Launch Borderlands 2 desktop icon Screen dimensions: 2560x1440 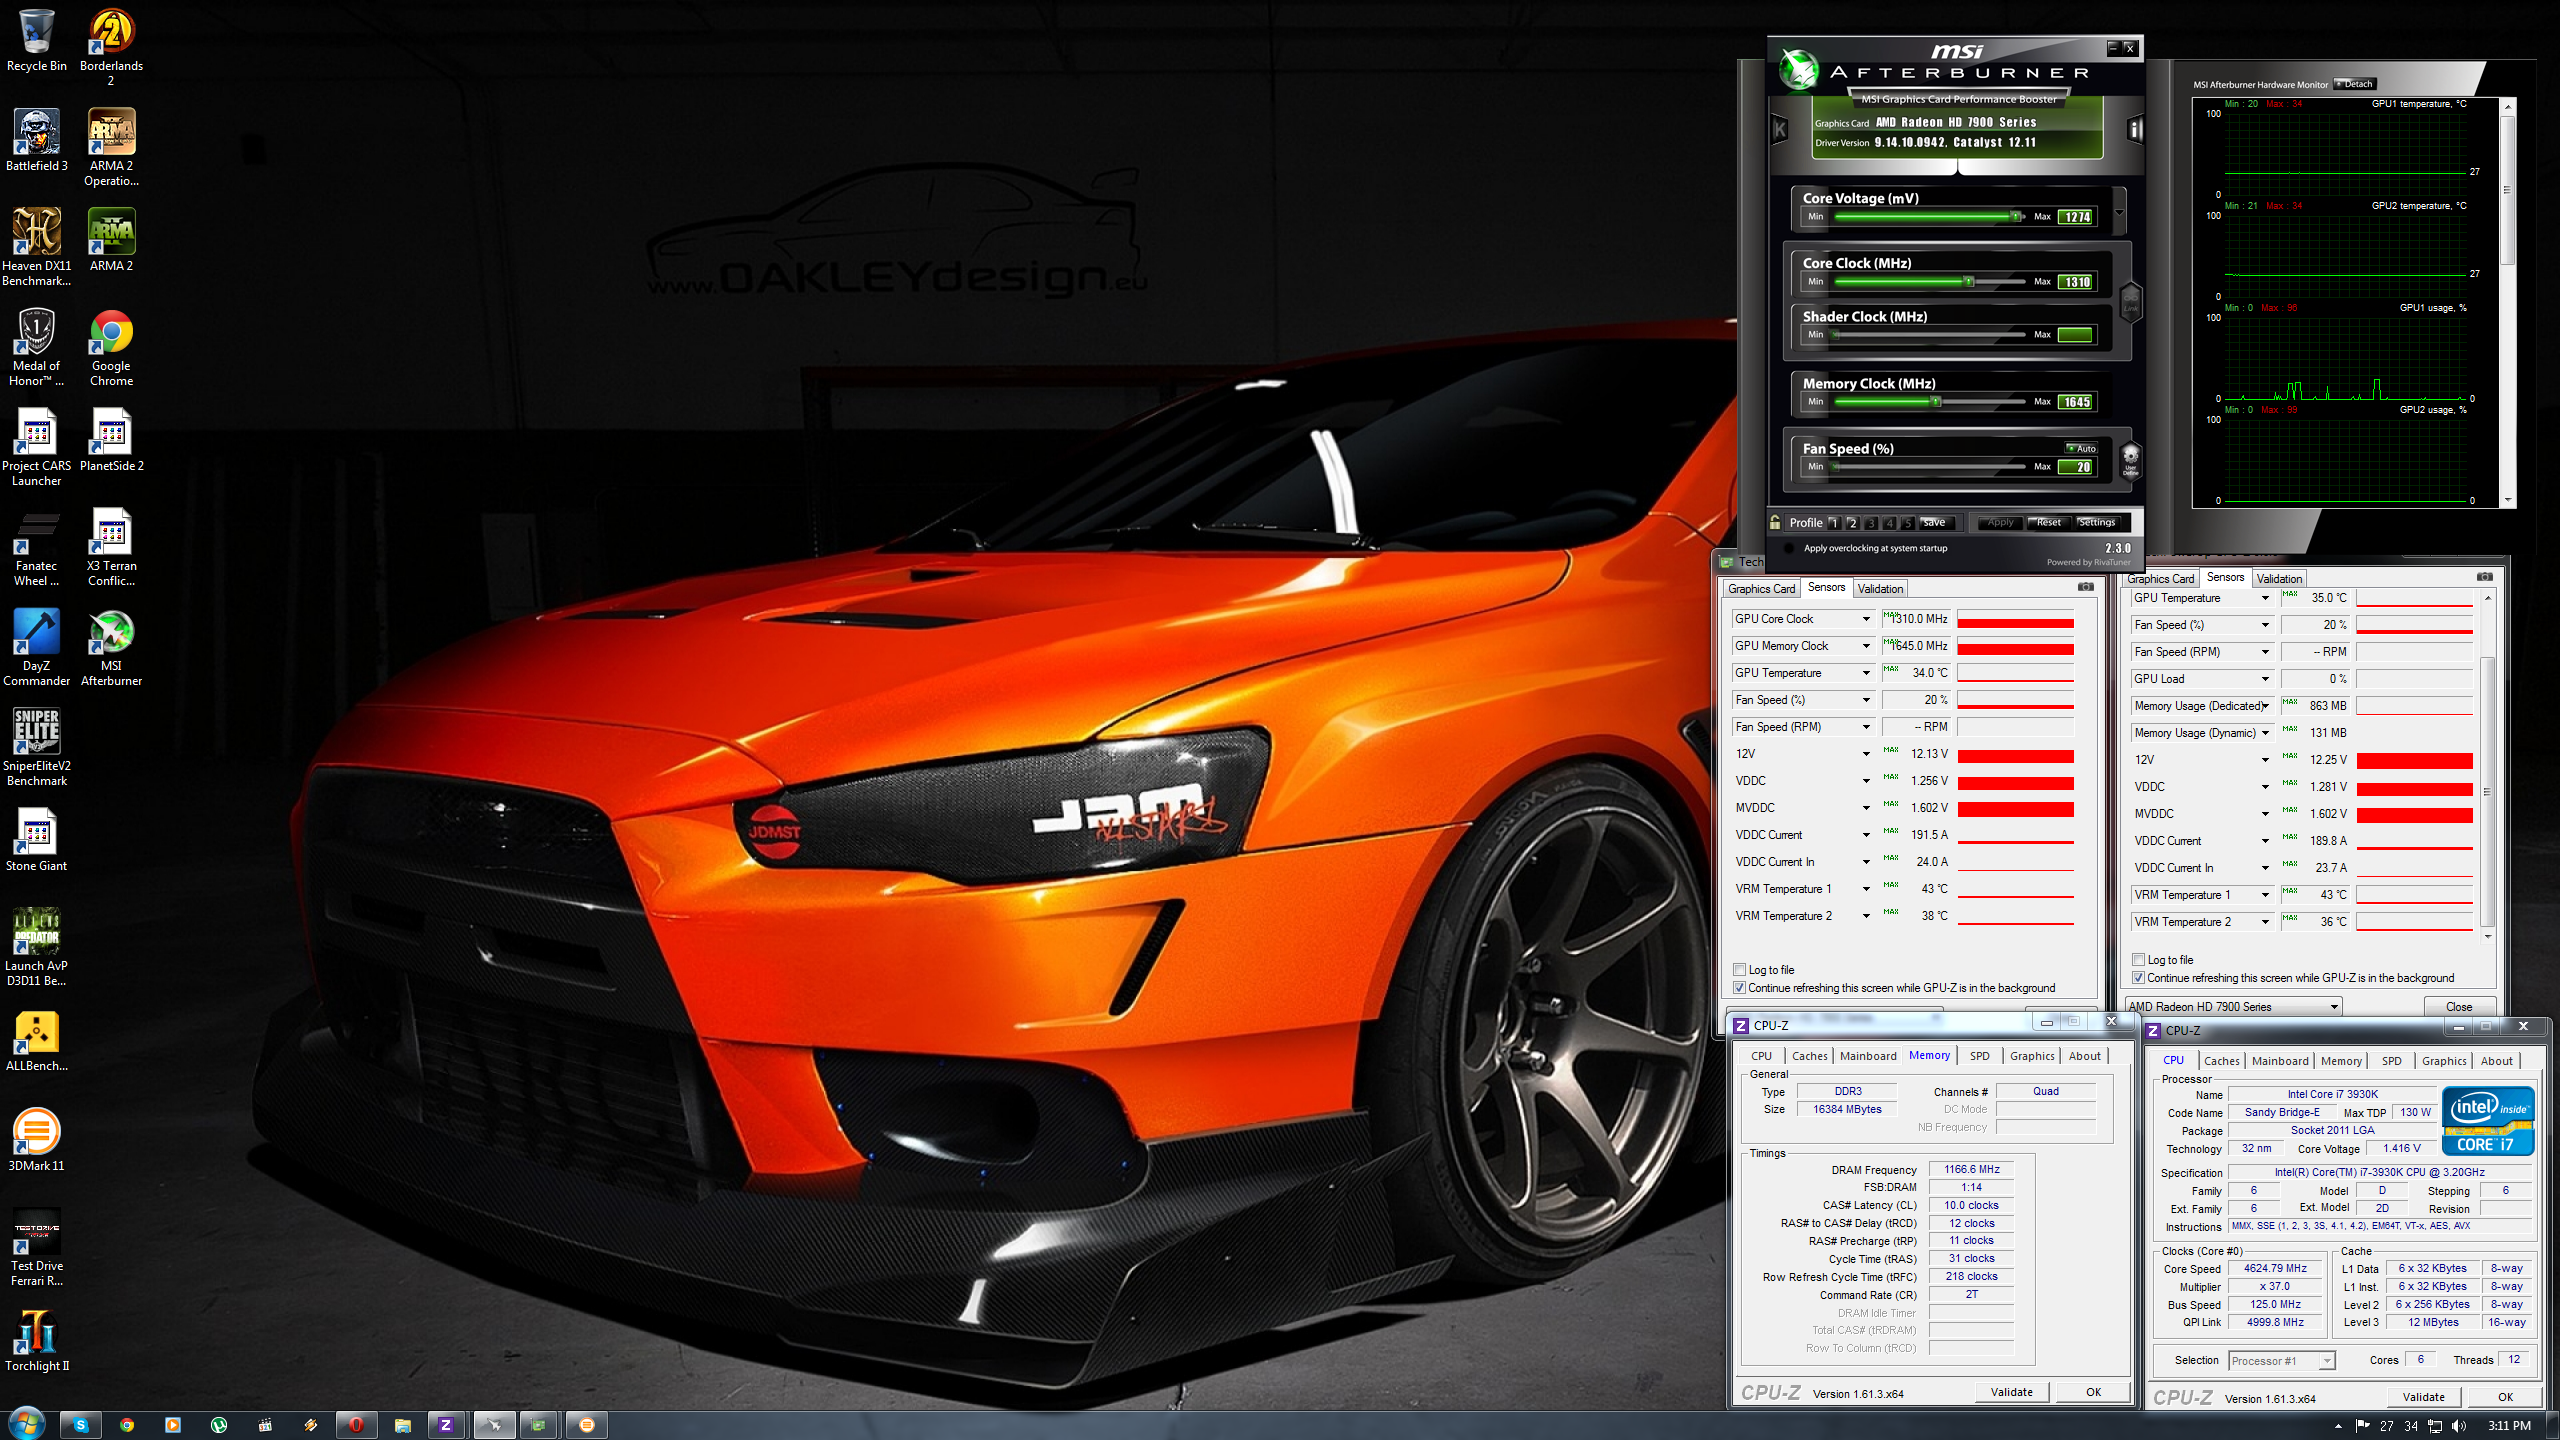coord(111,47)
